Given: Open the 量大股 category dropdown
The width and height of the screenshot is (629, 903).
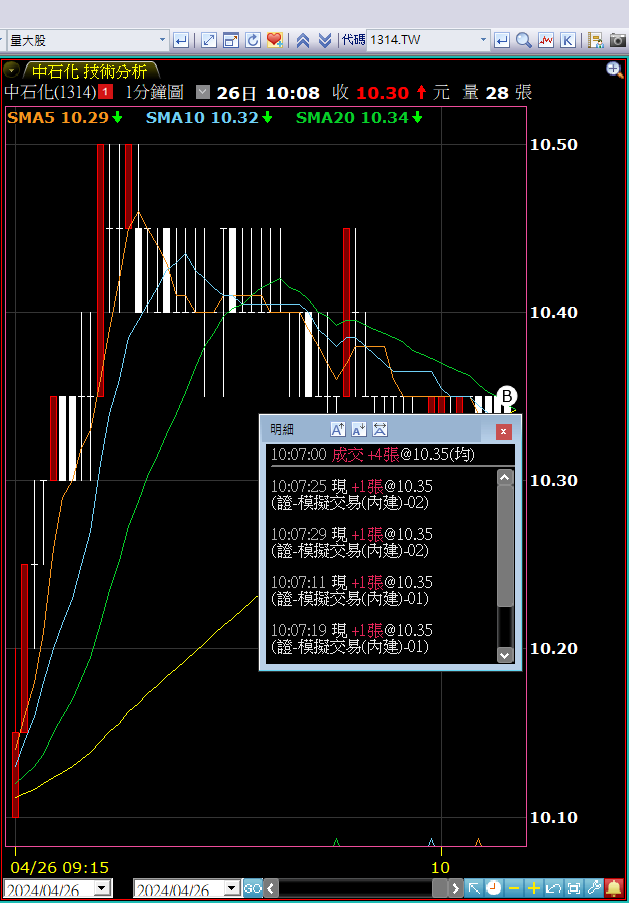Looking at the screenshot, I should [163, 40].
